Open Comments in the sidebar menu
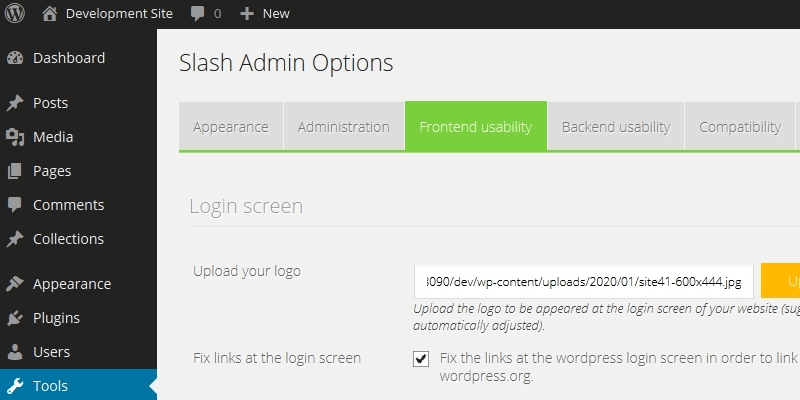This screenshot has height=400, width=800. [68, 205]
